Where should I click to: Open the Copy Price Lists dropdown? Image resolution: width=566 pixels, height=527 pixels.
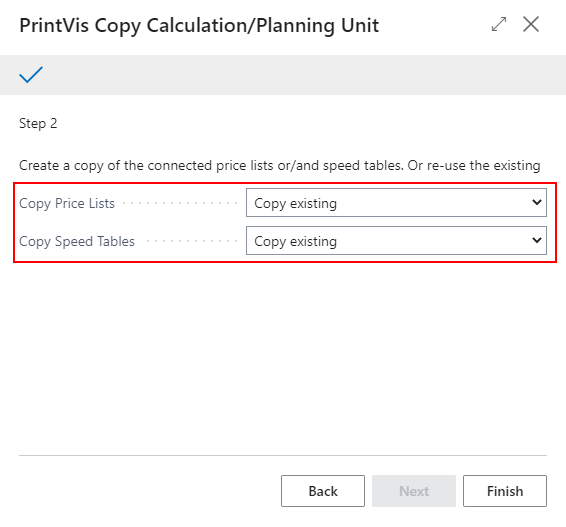pos(396,202)
